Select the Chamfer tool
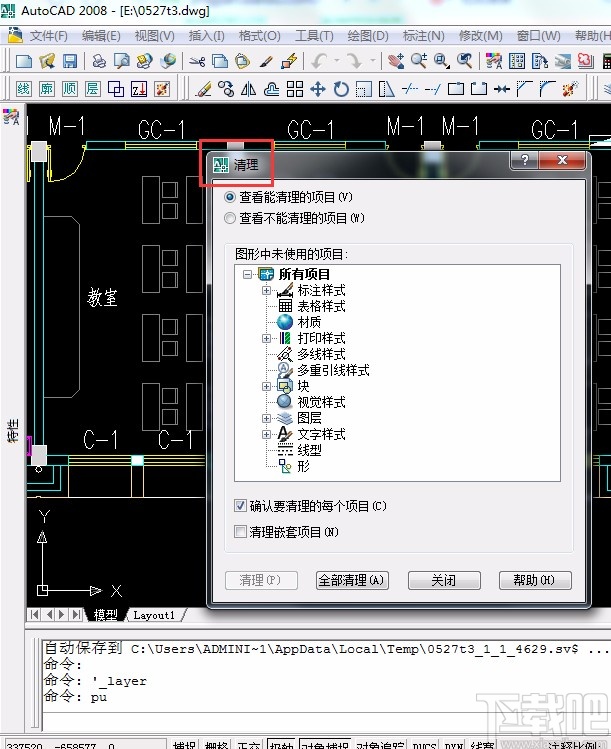The height and width of the screenshot is (749, 611). 525,89
